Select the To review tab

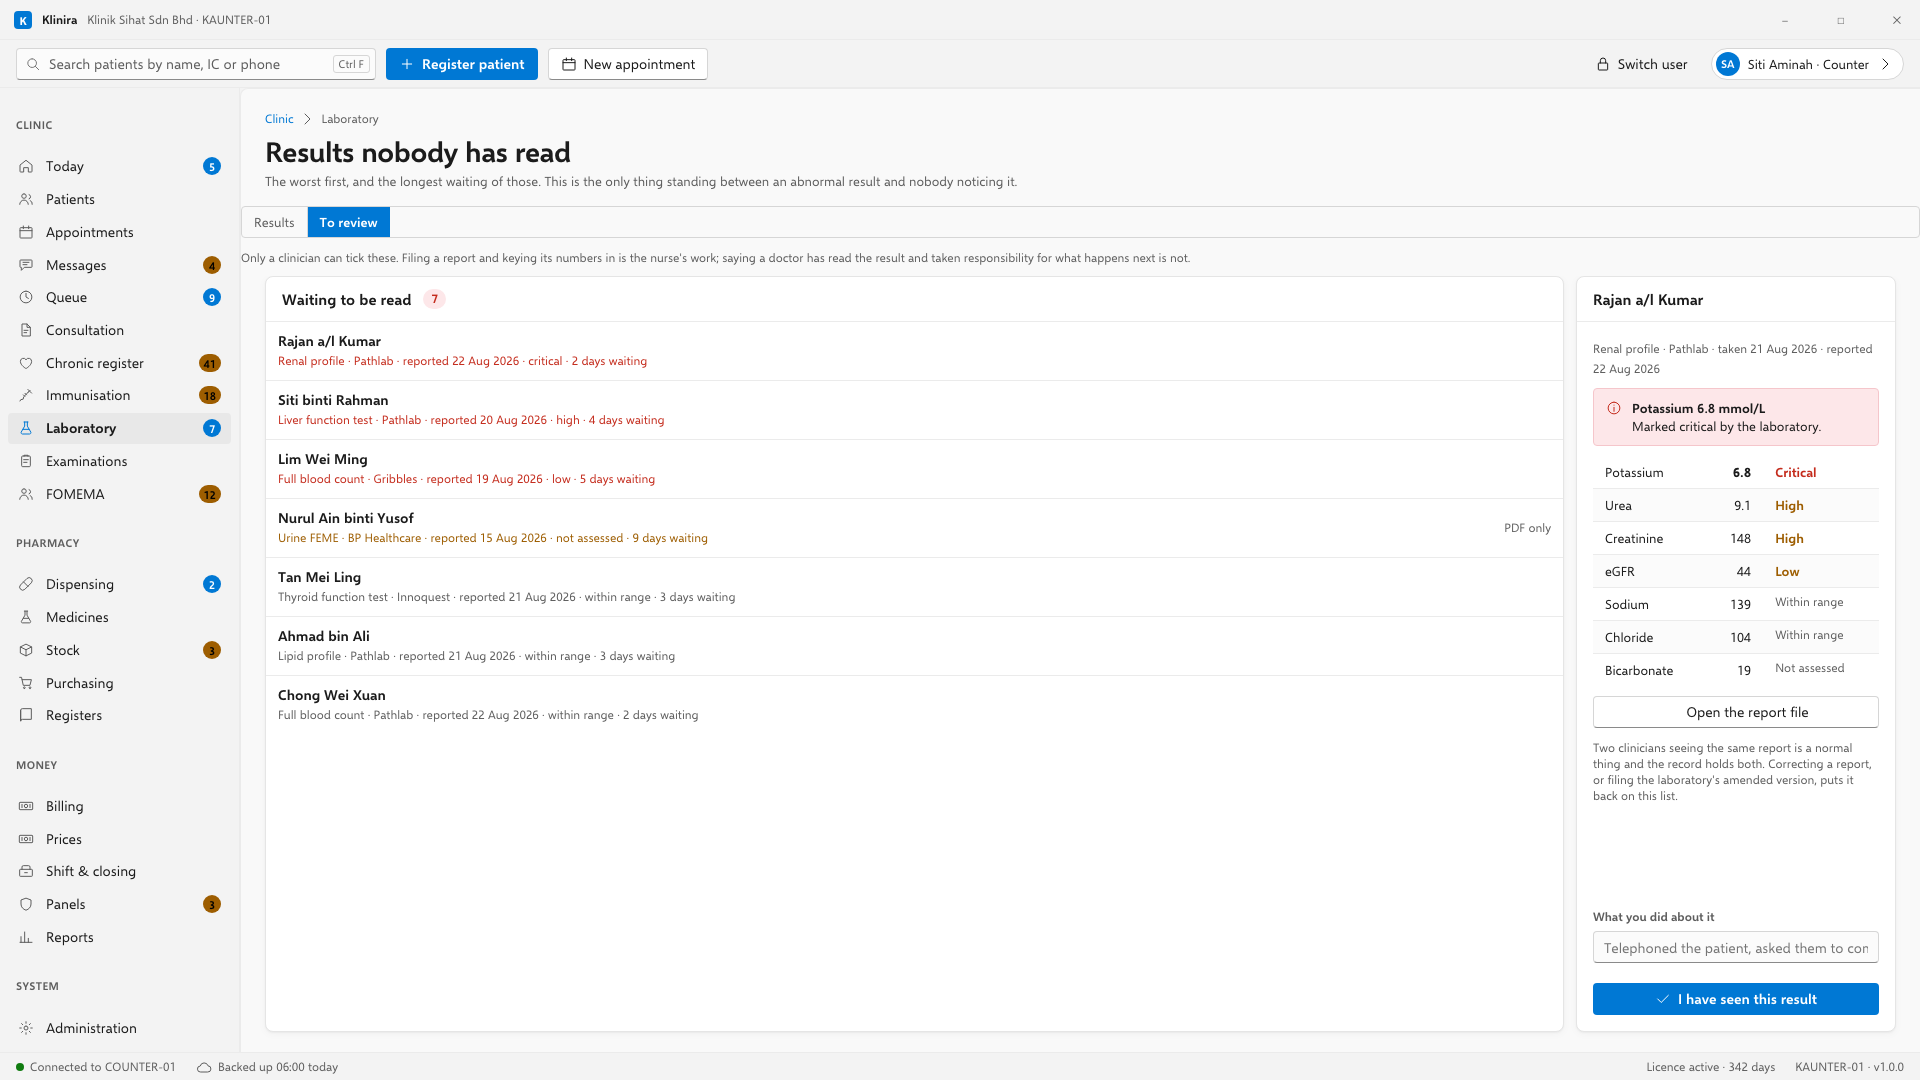pyautogui.click(x=348, y=222)
